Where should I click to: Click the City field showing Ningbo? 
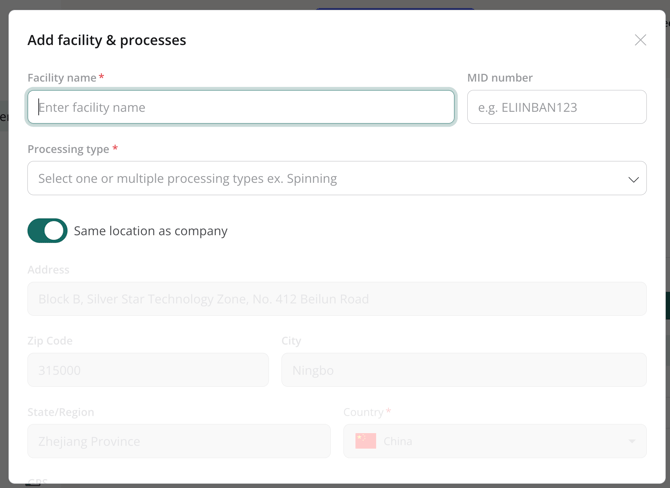[x=463, y=370]
